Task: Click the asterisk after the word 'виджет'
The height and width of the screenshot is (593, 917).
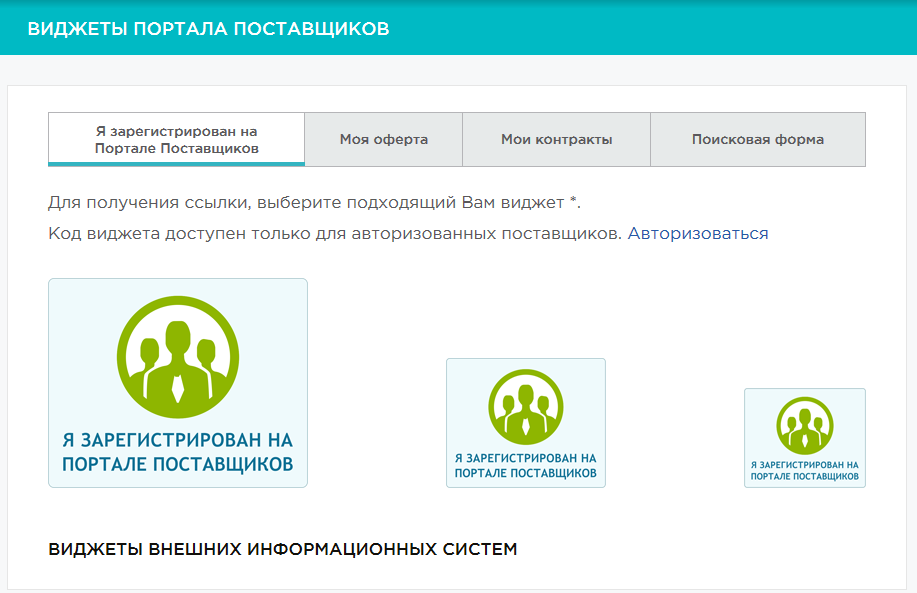Action: click(574, 201)
